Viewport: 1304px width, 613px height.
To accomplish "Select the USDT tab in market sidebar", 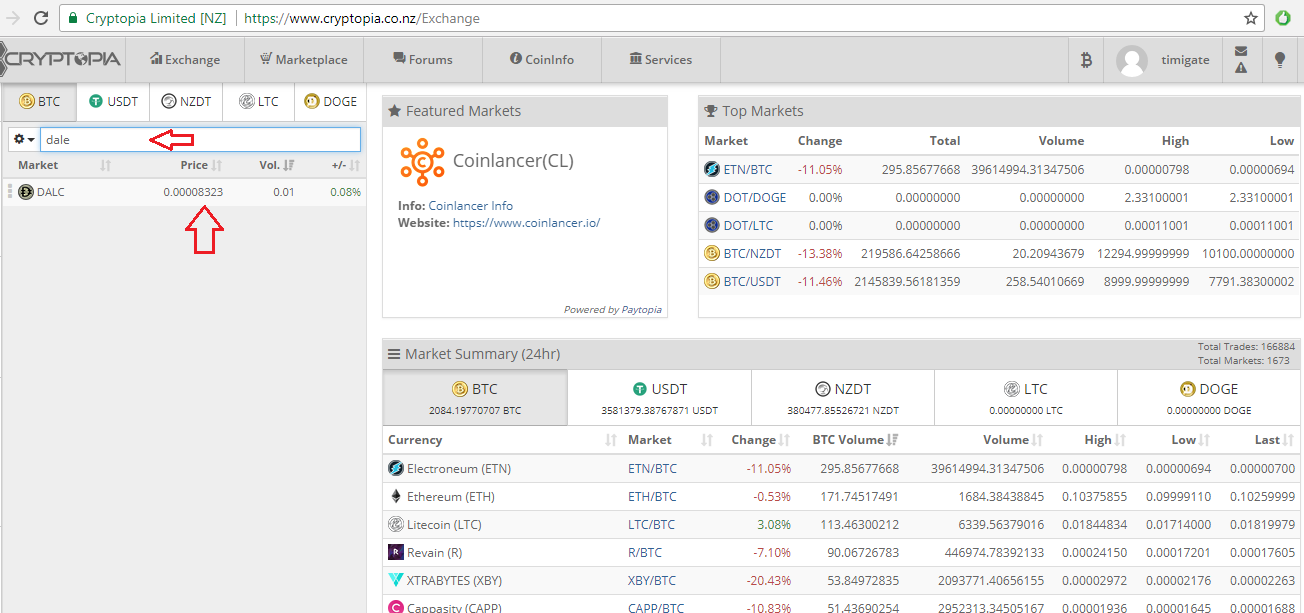I will coord(113,101).
